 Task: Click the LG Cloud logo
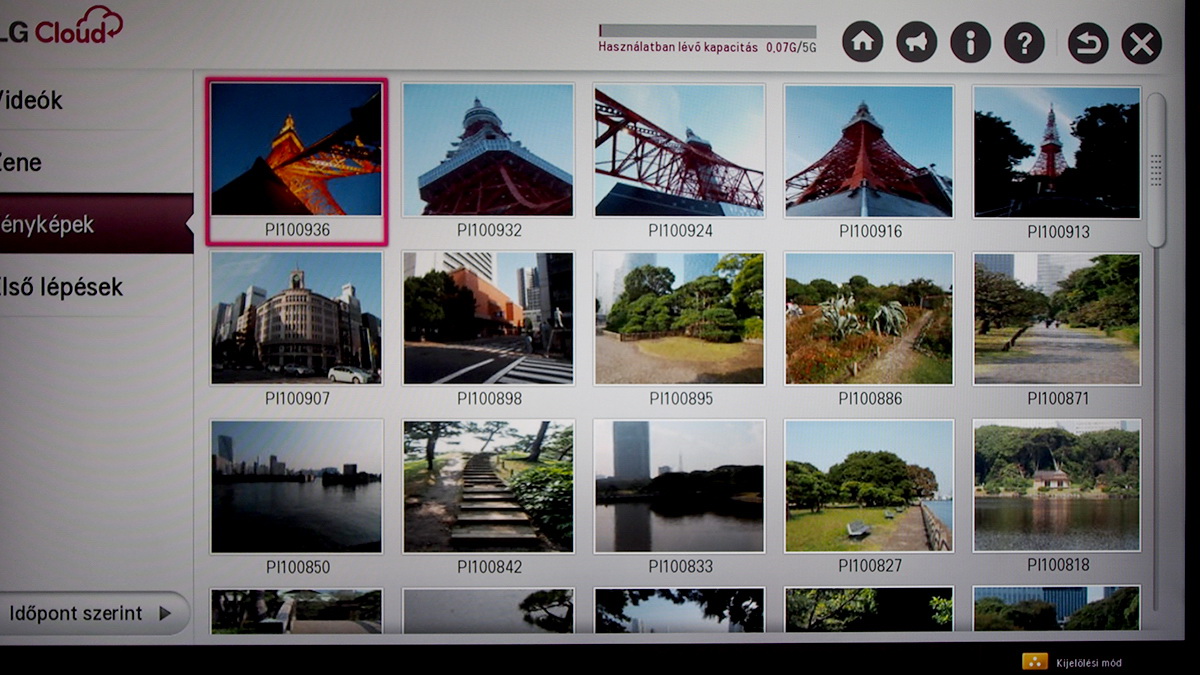(x=62, y=25)
